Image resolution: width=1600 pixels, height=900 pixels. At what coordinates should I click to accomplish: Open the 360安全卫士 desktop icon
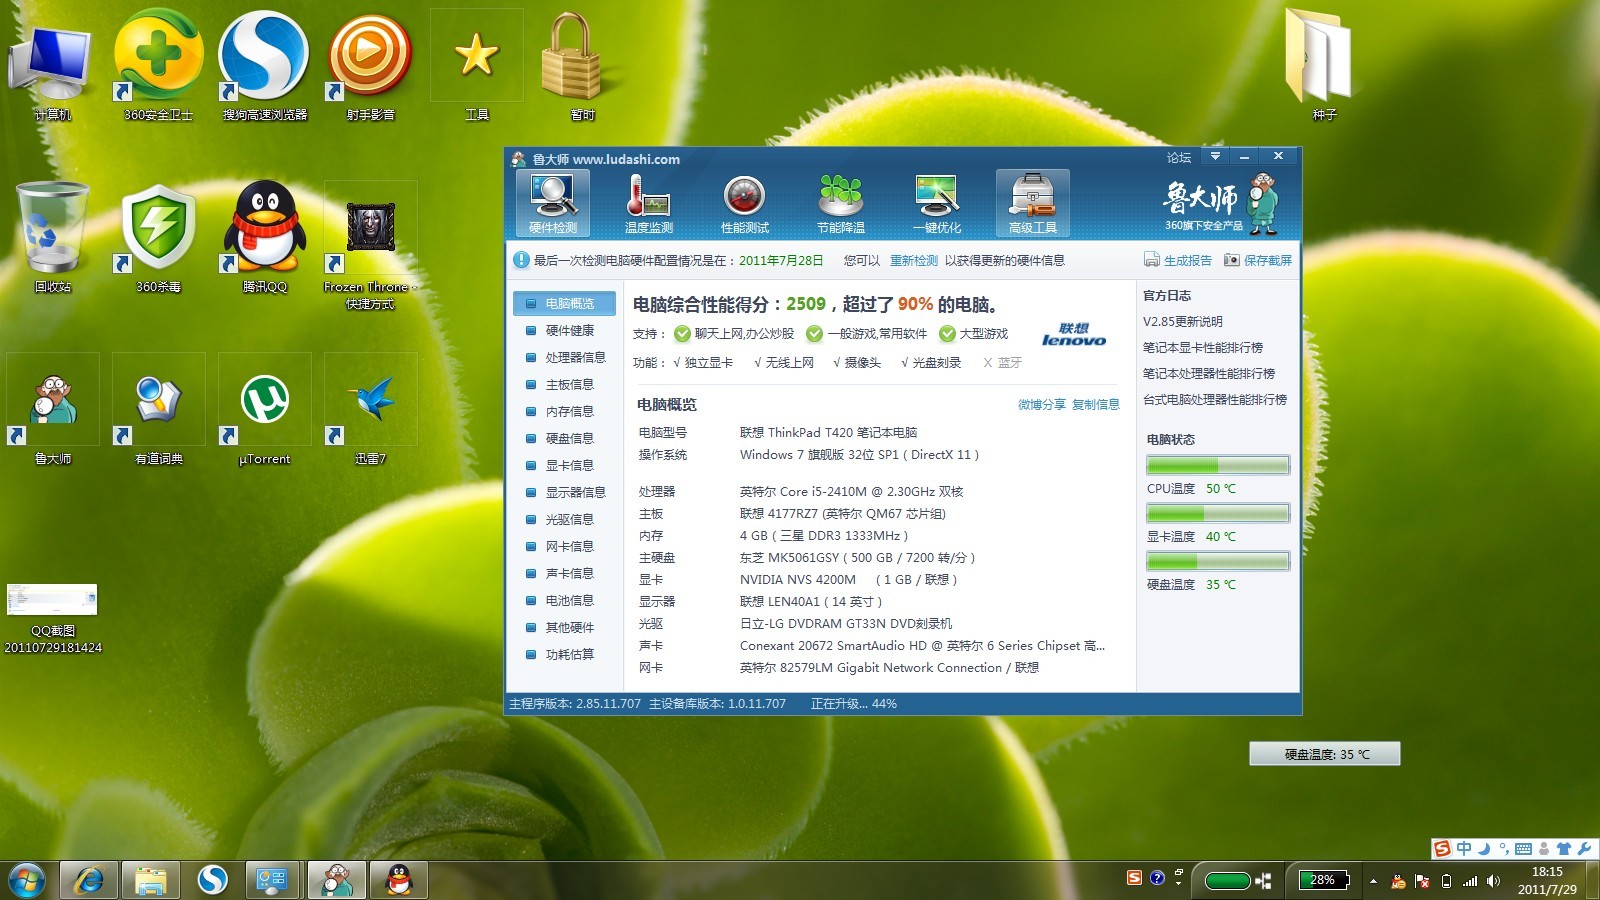pyautogui.click(x=158, y=68)
